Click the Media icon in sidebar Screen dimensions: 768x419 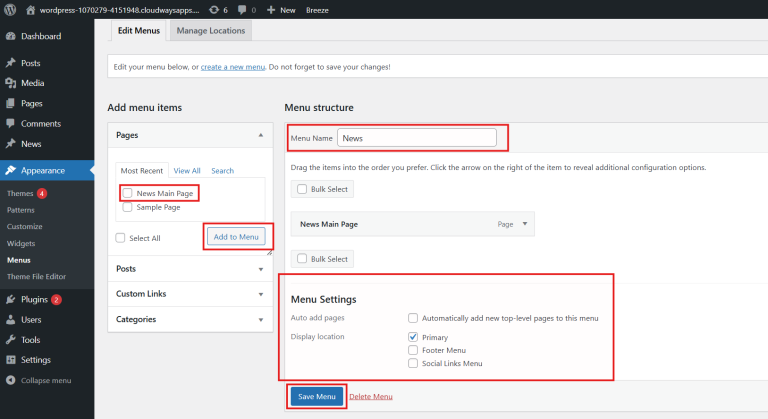[x=10, y=83]
